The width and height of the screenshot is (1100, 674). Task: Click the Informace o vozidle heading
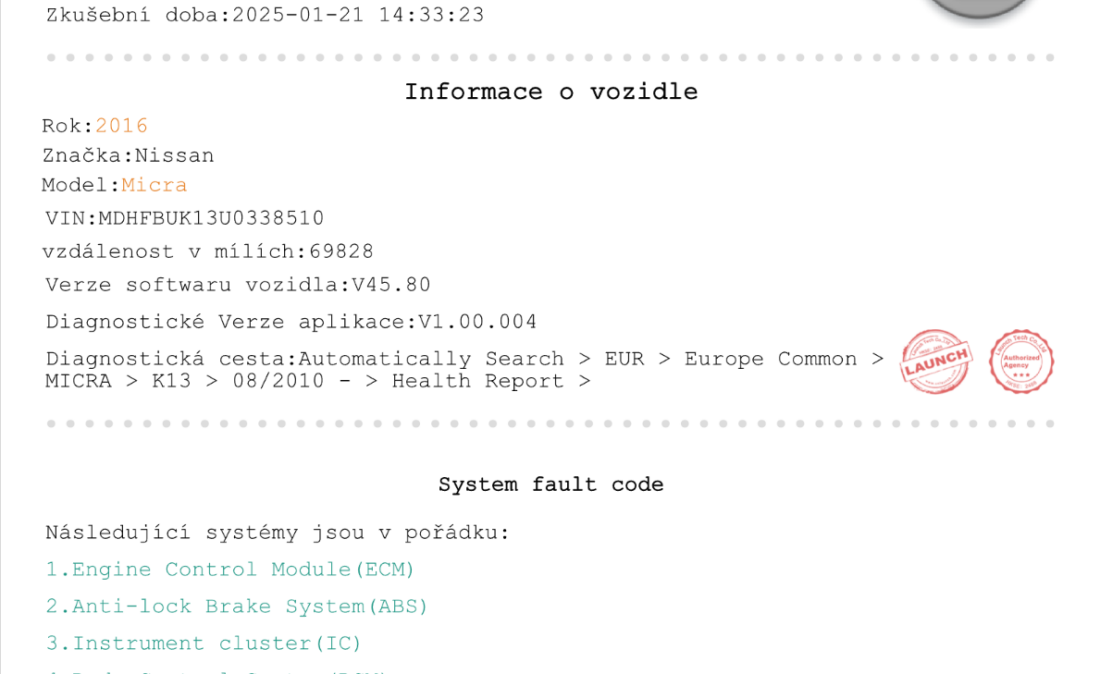point(551,92)
